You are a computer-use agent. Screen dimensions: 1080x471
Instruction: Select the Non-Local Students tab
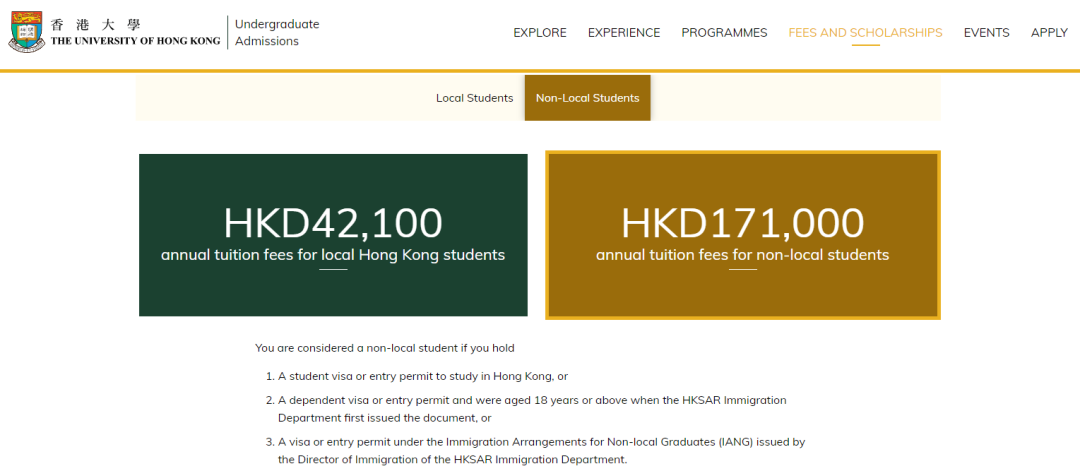tap(588, 98)
